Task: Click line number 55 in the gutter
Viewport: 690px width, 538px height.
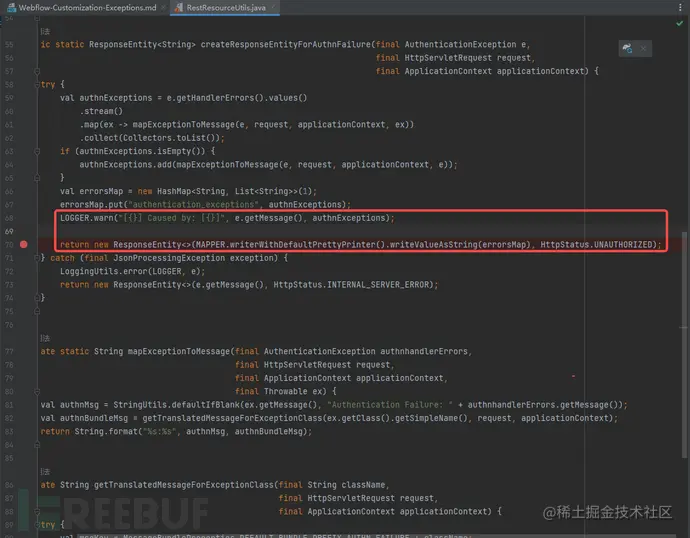Action: (9, 44)
